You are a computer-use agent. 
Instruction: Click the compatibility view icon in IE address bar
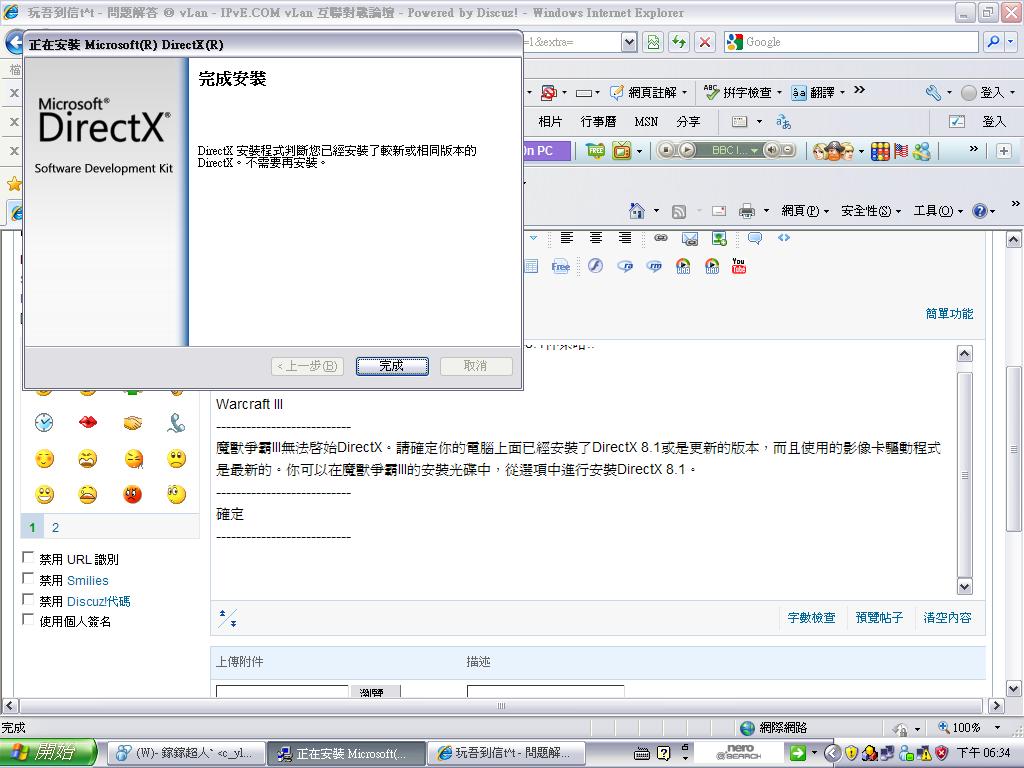[653, 42]
